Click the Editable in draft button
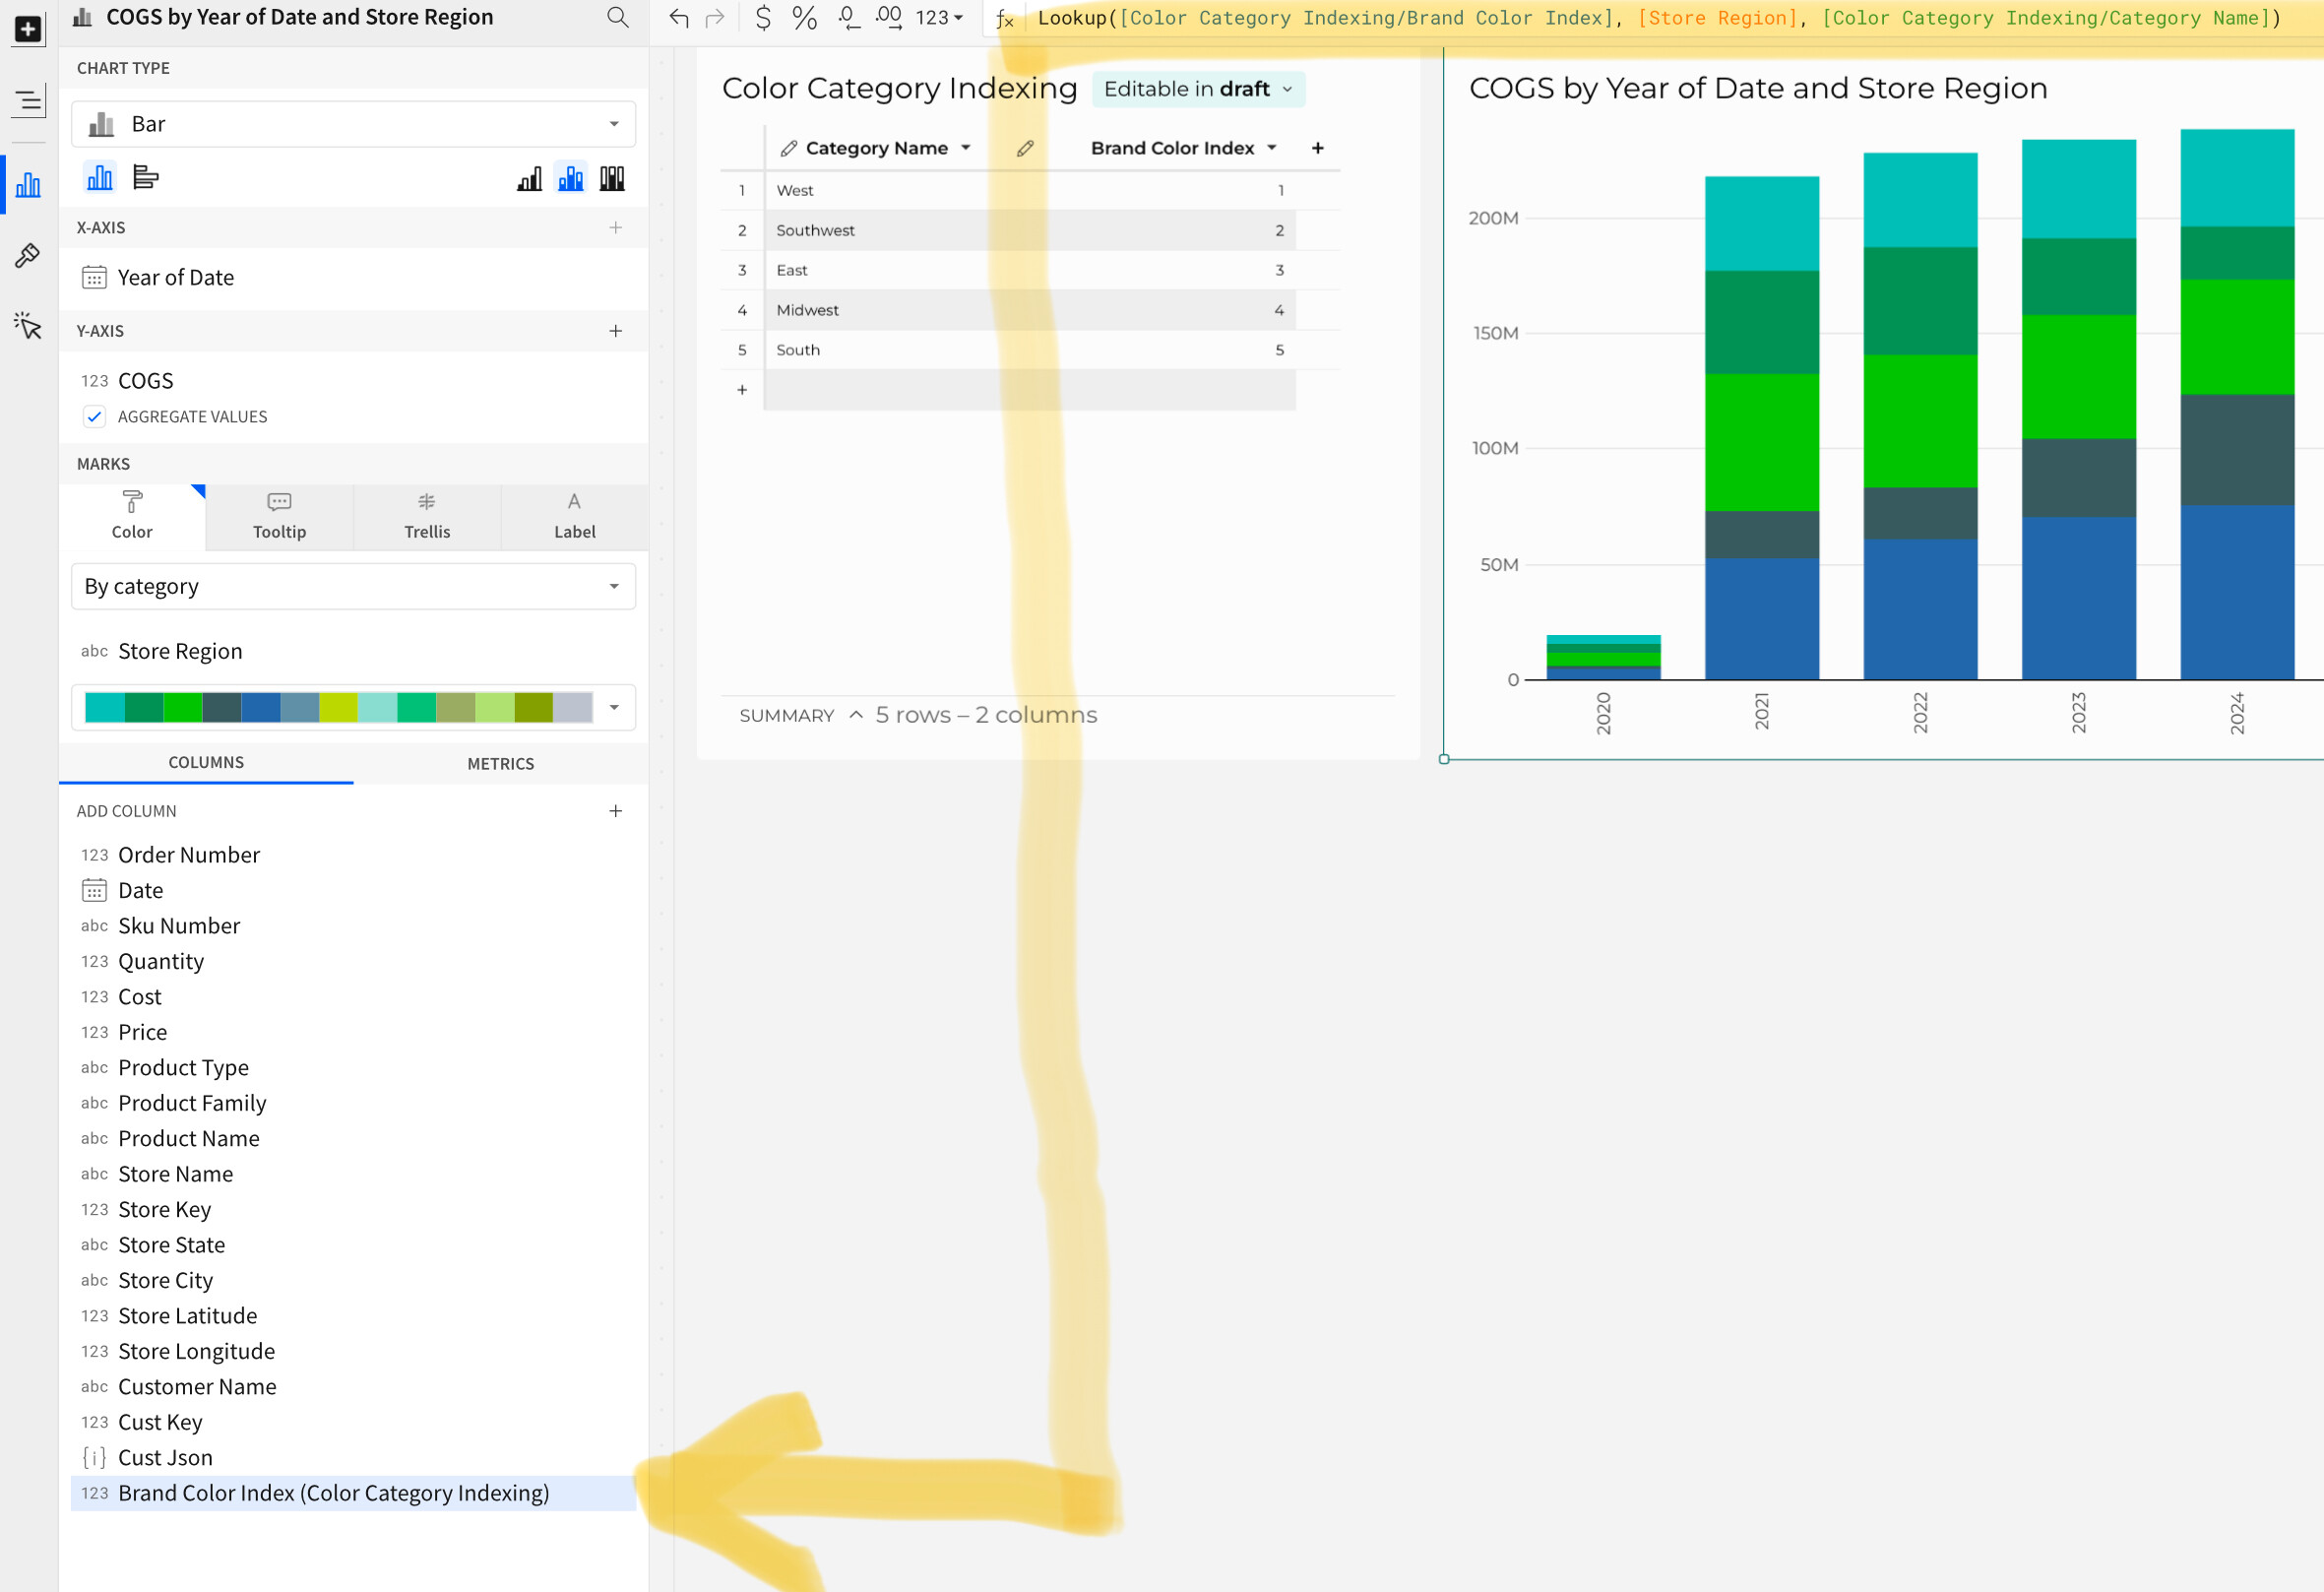The height and width of the screenshot is (1592, 2324). click(x=1197, y=89)
